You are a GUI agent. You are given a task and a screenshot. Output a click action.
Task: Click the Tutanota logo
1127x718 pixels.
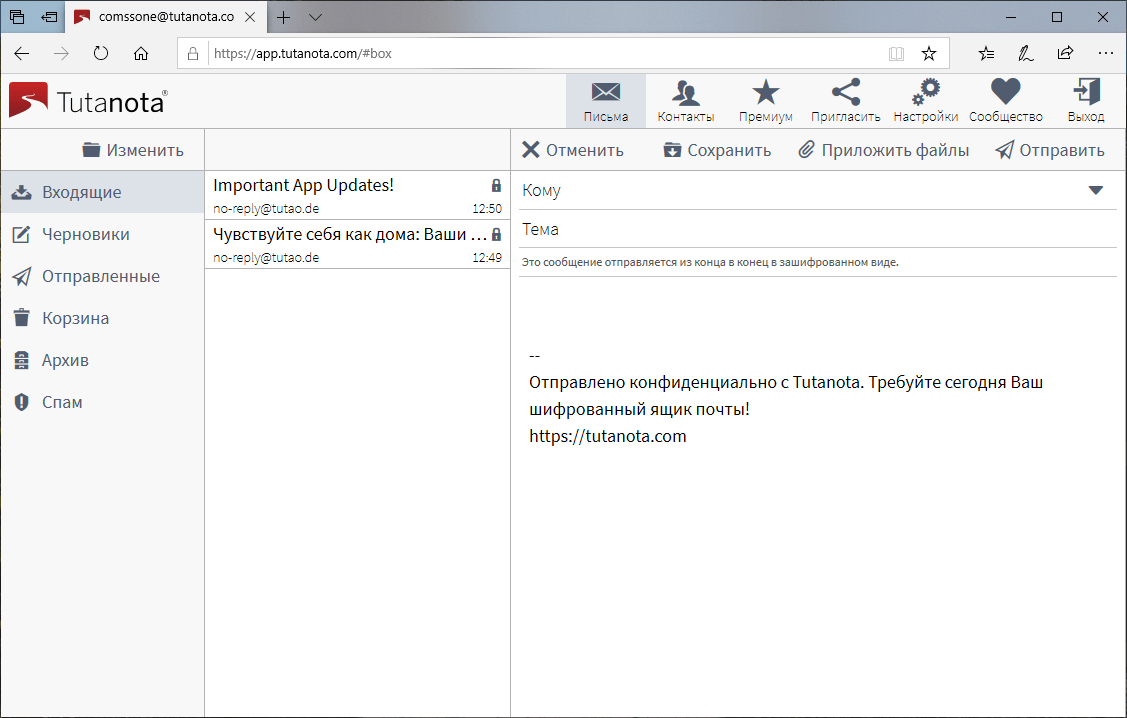(88, 101)
